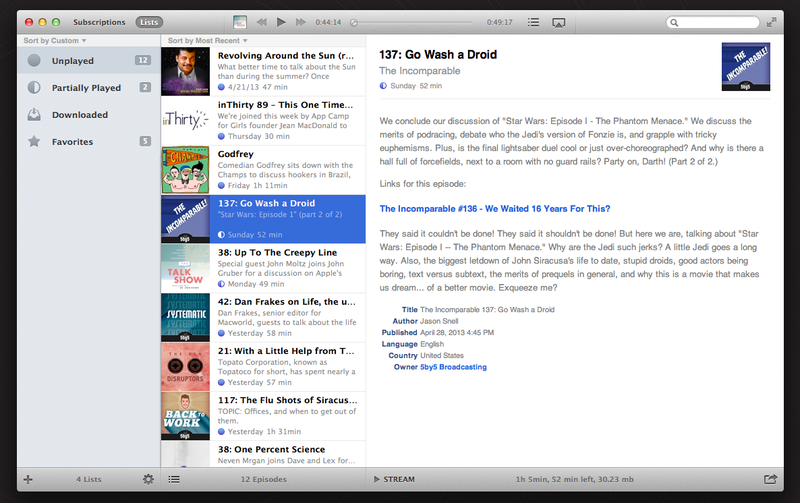The width and height of the screenshot is (800, 503).
Task: Click the search field
Action: tap(713, 22)
